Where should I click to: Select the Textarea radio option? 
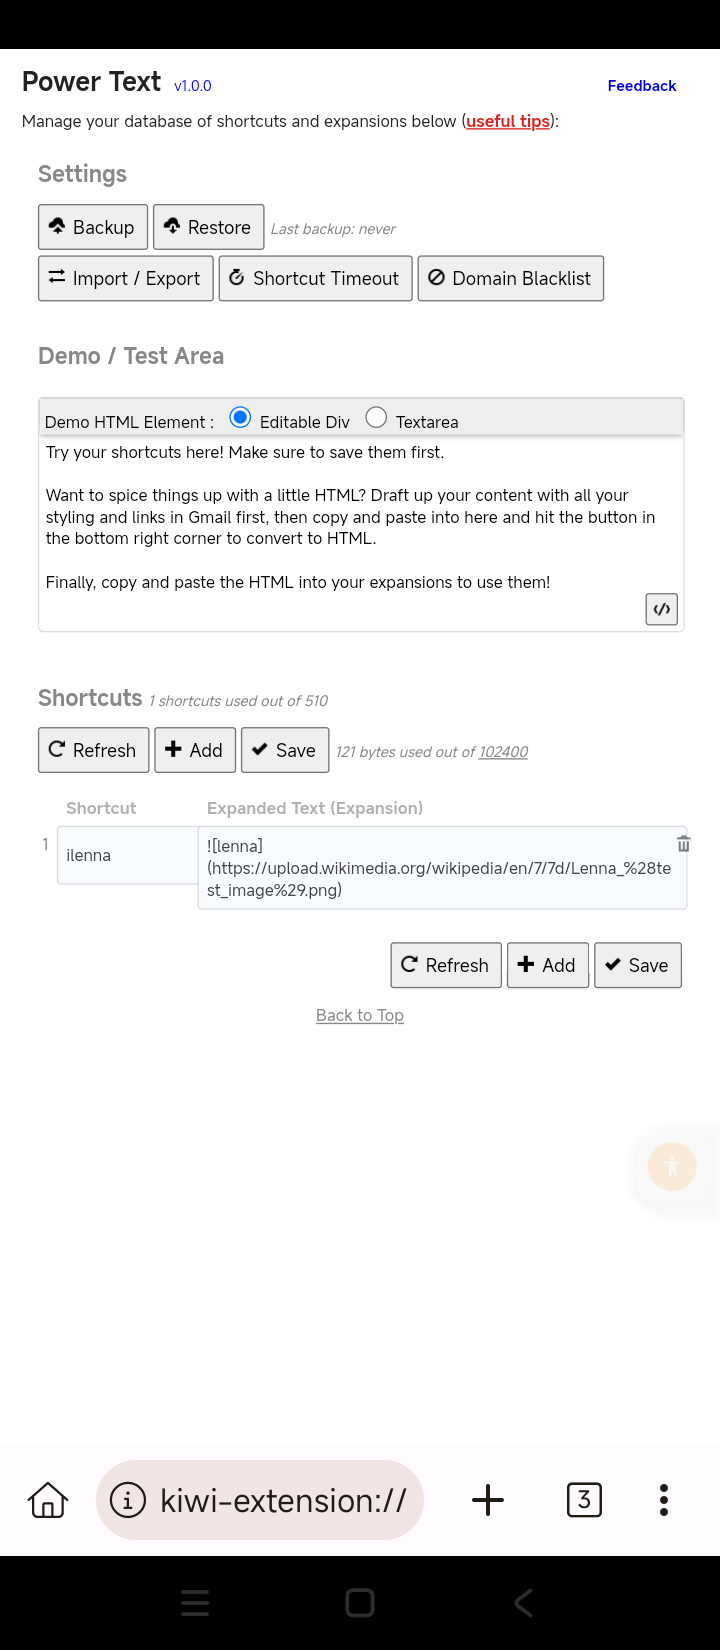(376, 418)
